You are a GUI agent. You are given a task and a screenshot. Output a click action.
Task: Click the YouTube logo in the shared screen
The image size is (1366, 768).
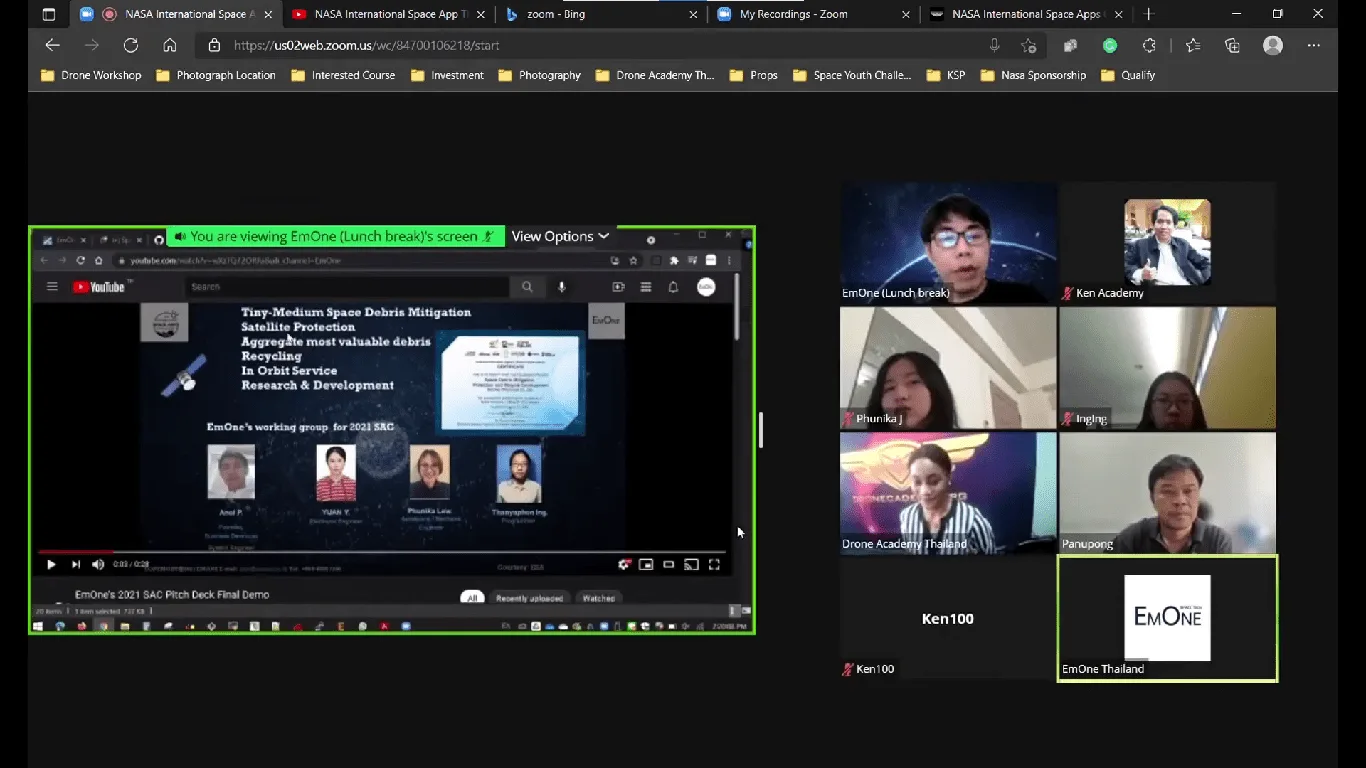[x=98, y=287]
